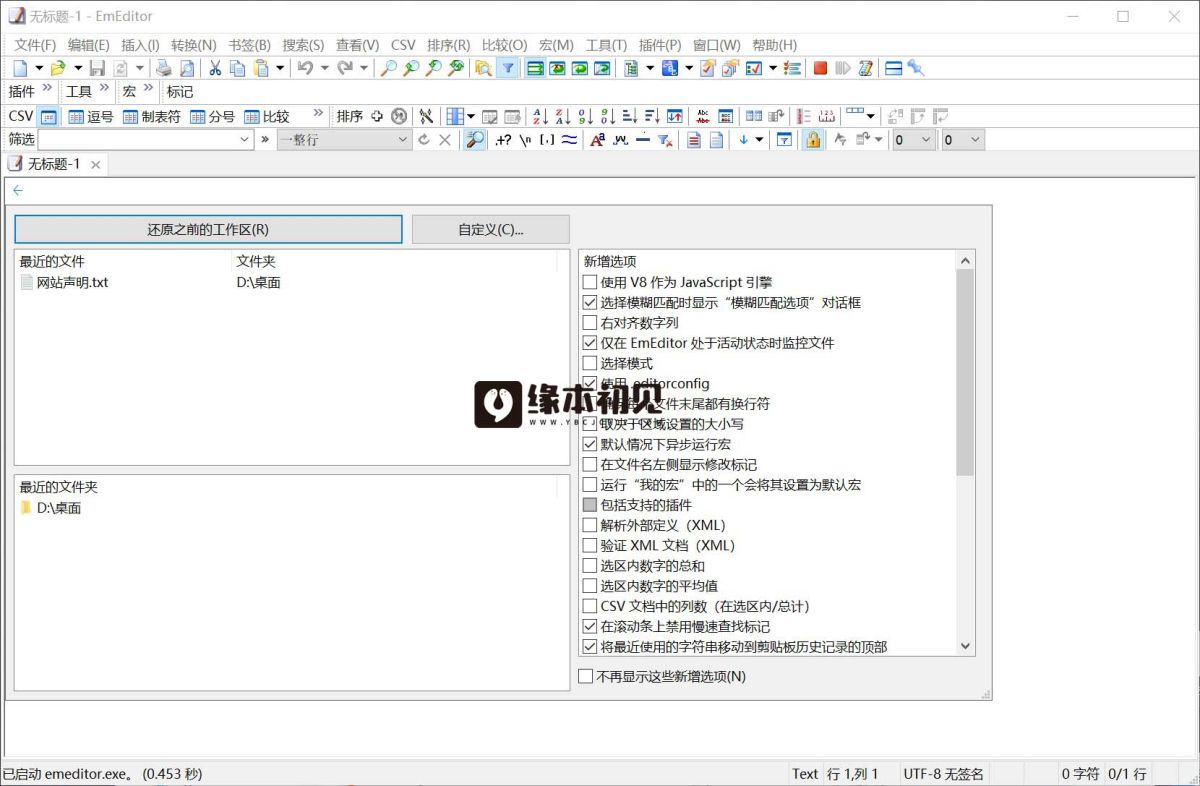Uncheck 仅在 EmEditor 处于活动状态时监控文件
The width and height of the screenshot is (1200, 786).
click(x=590, y=343)
